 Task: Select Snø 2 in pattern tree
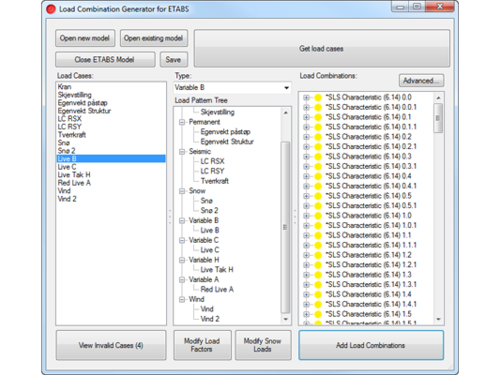coord(209,211)
